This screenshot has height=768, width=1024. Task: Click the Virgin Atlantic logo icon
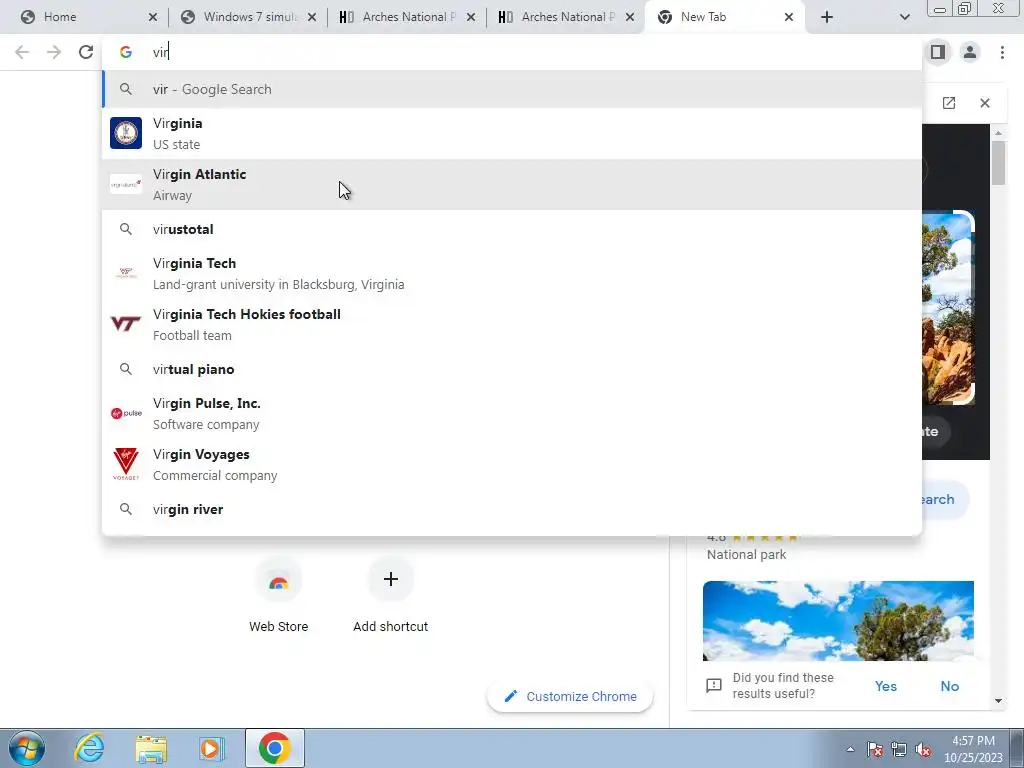(126, 184)
